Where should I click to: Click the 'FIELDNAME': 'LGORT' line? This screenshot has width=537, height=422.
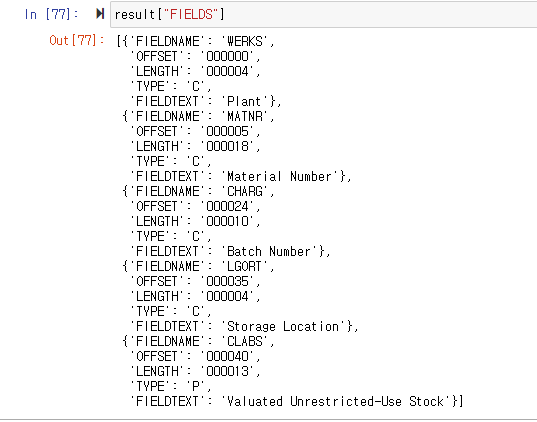pos(199,267)
